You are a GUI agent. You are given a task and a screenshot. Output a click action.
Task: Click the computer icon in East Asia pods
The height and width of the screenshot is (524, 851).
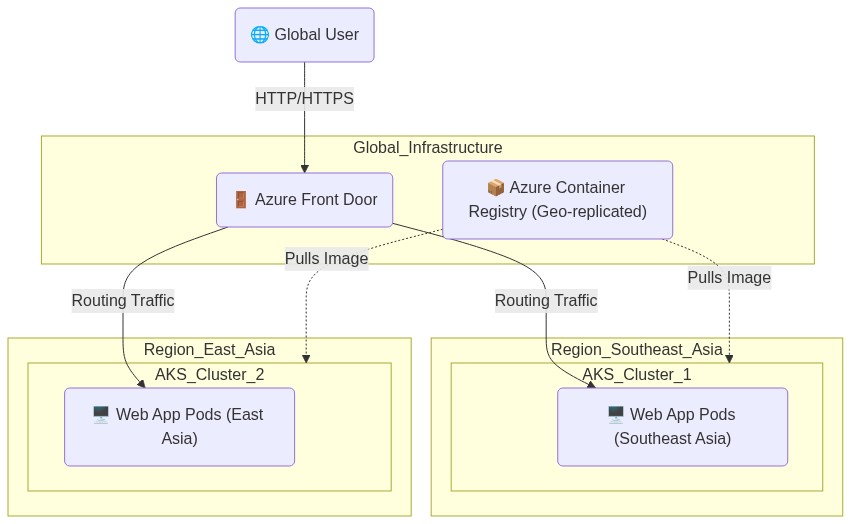coord(101,415)
